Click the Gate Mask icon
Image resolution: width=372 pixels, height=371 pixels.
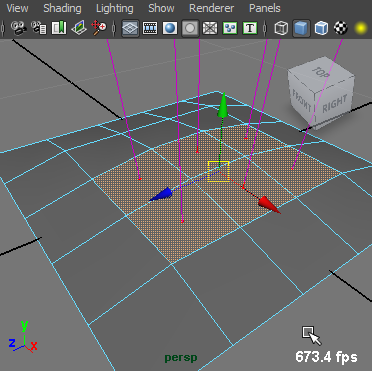(190, 28)
